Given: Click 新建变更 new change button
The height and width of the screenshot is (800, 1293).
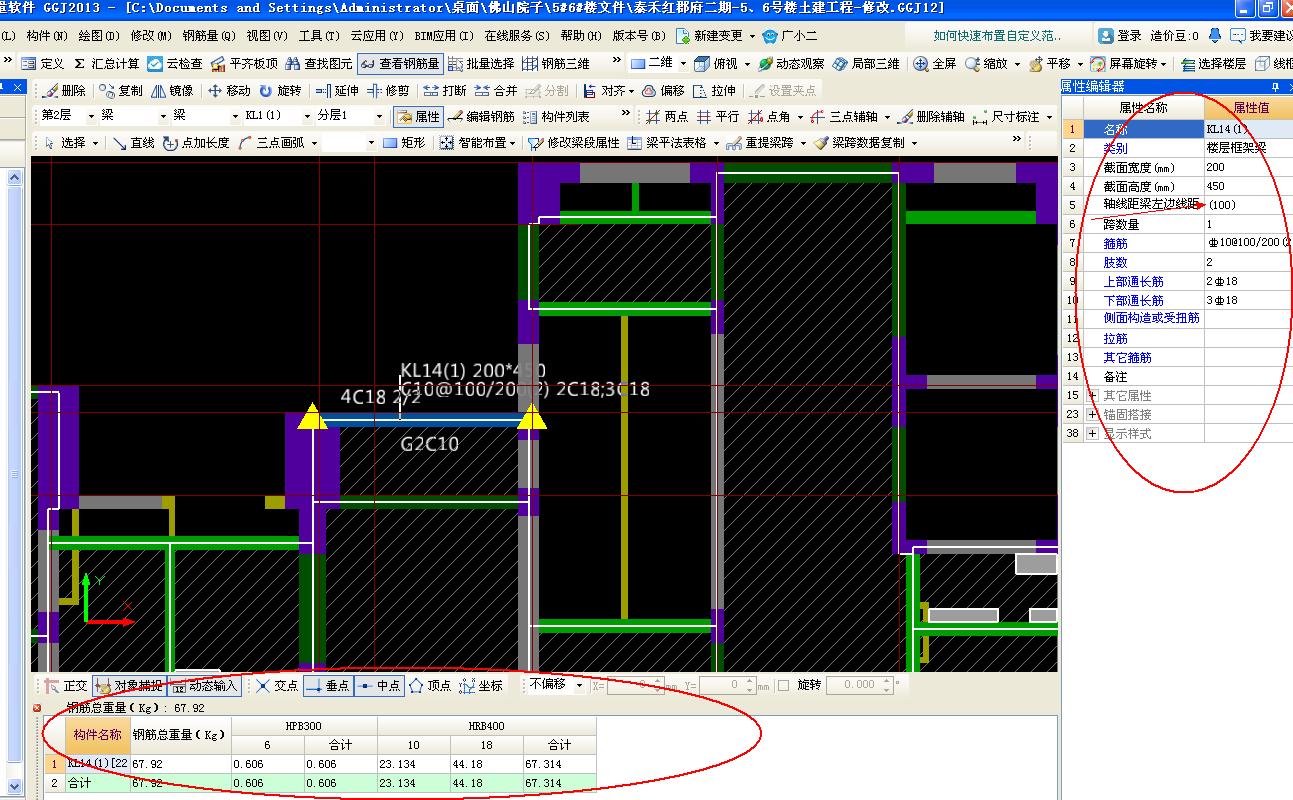Looking at the screenshot, I should tap(712, 36).
